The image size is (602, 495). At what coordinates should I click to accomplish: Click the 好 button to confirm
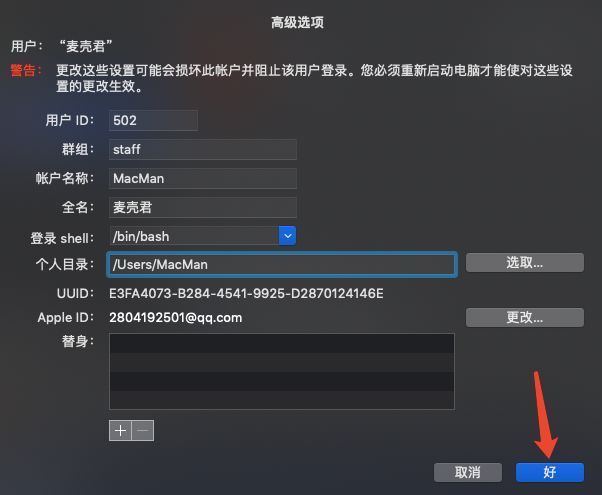click(550, 472)
